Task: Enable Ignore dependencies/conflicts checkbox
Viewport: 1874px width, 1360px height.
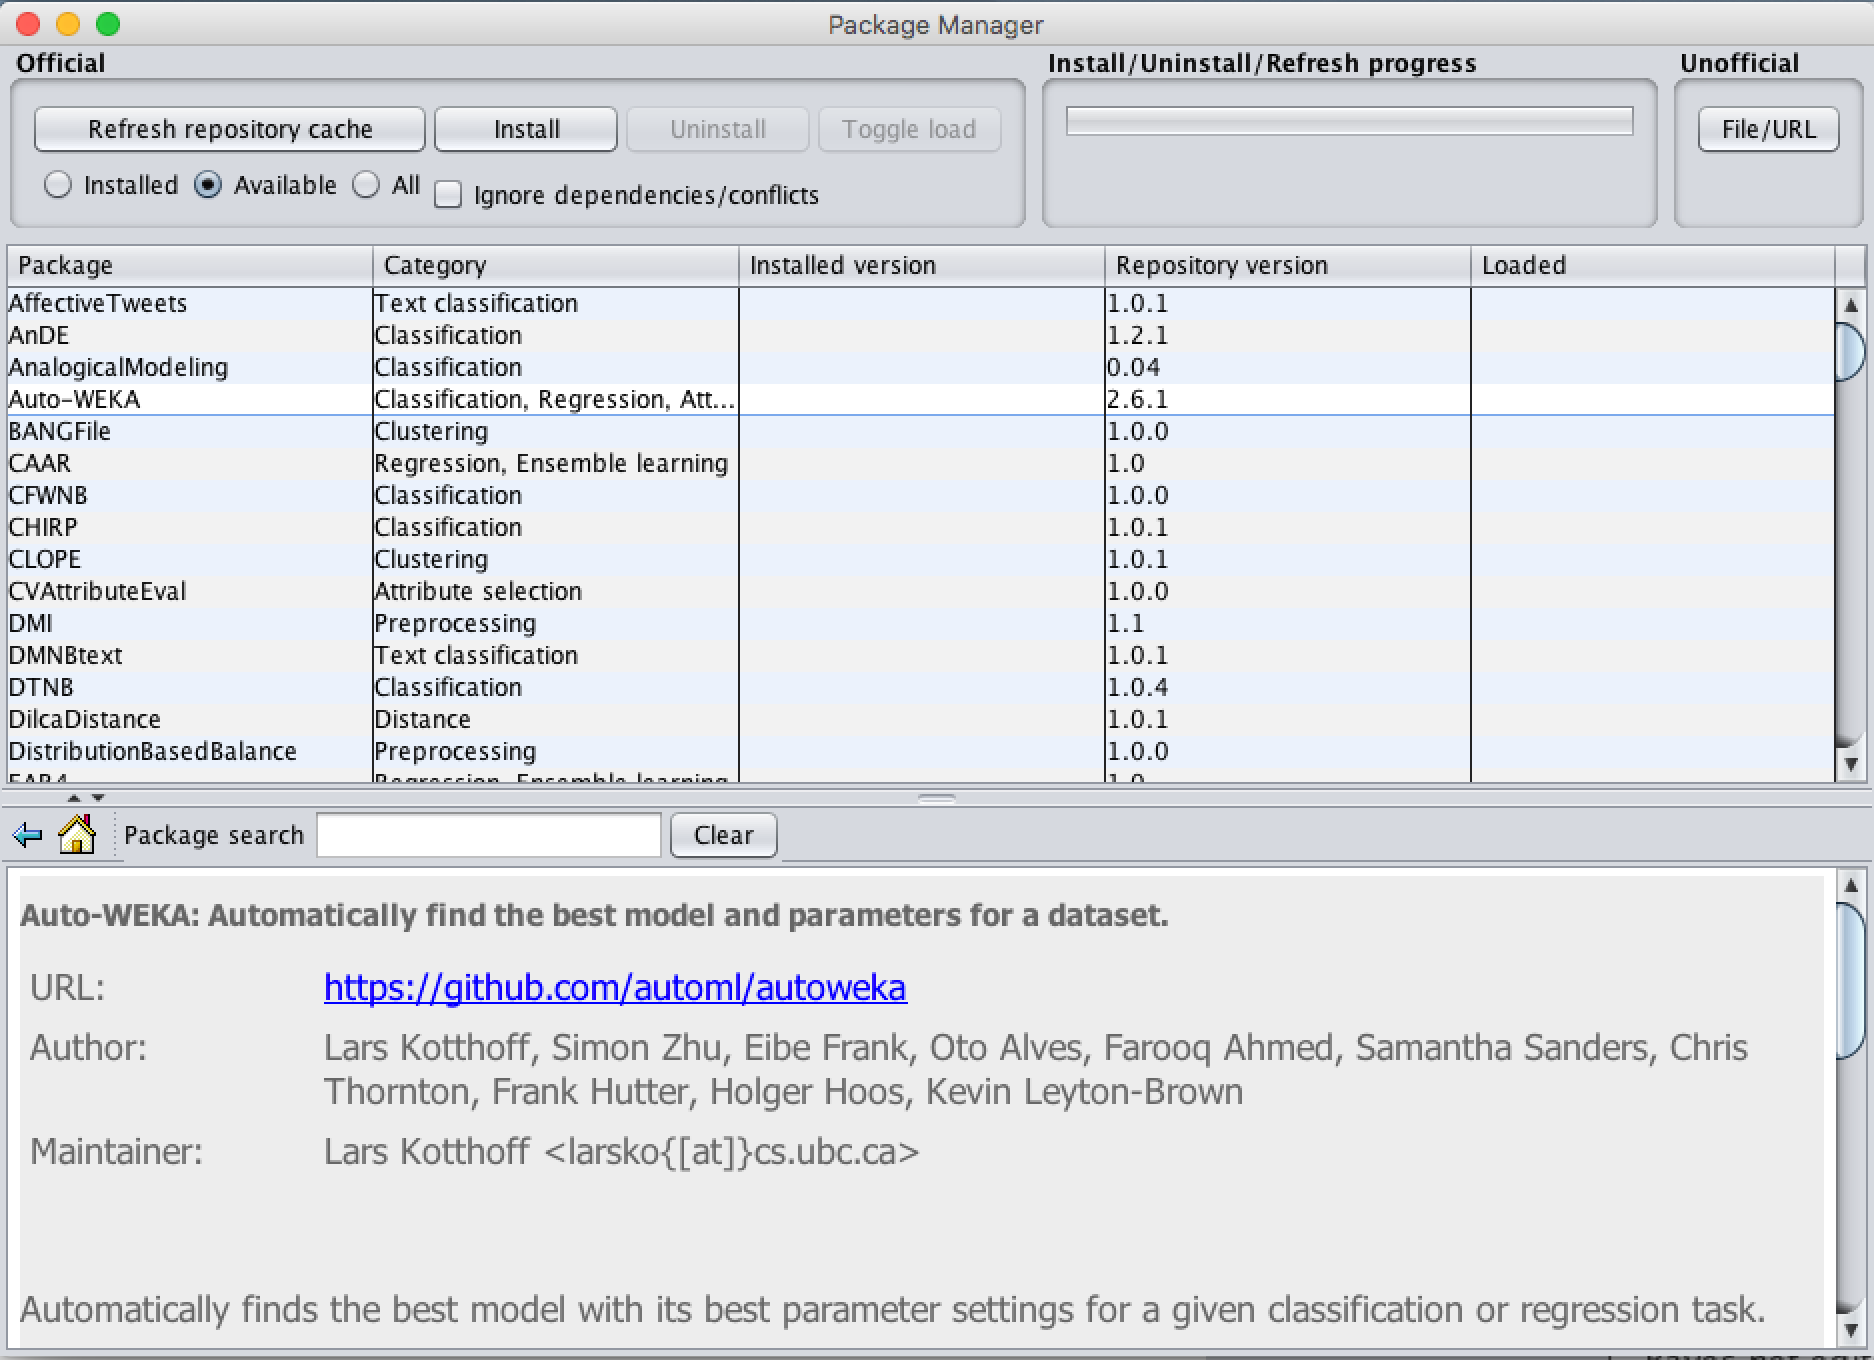Action: 448,195
